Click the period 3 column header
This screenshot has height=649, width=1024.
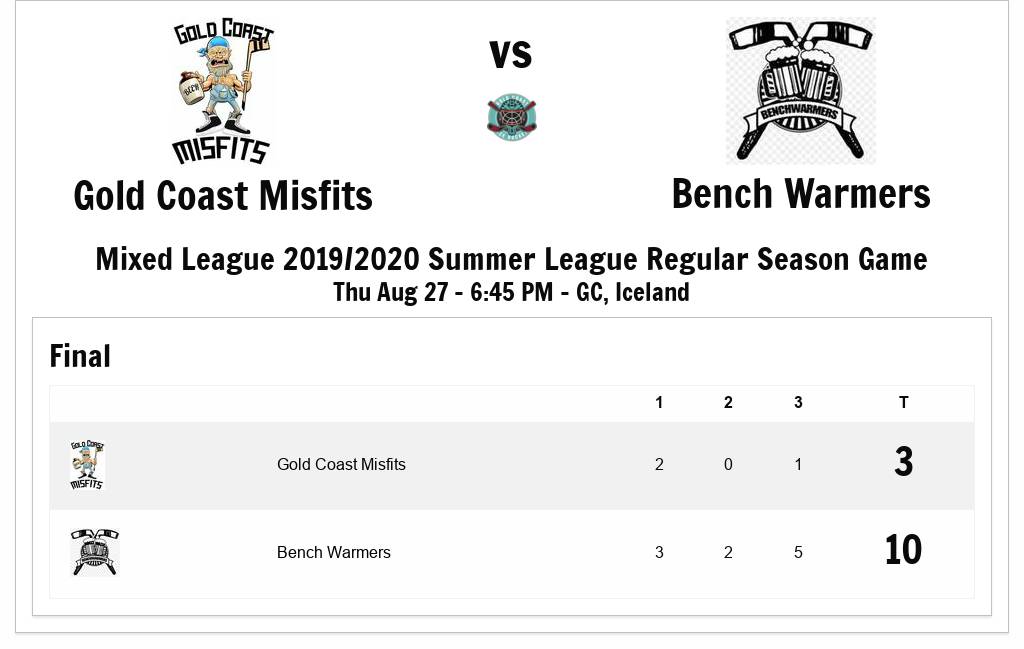point(798,403)
